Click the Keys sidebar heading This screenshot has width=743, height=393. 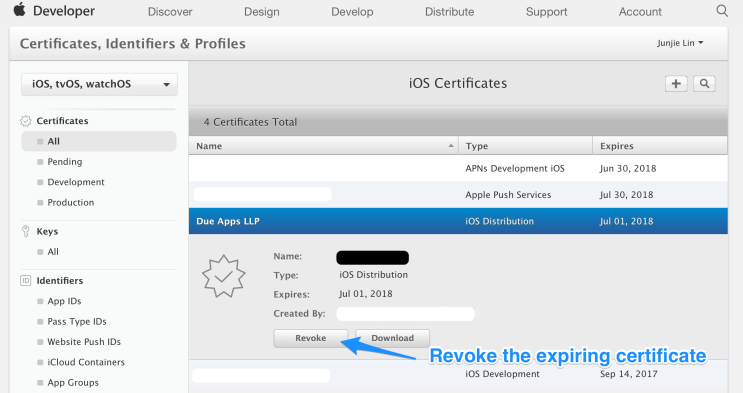[47, 231]
